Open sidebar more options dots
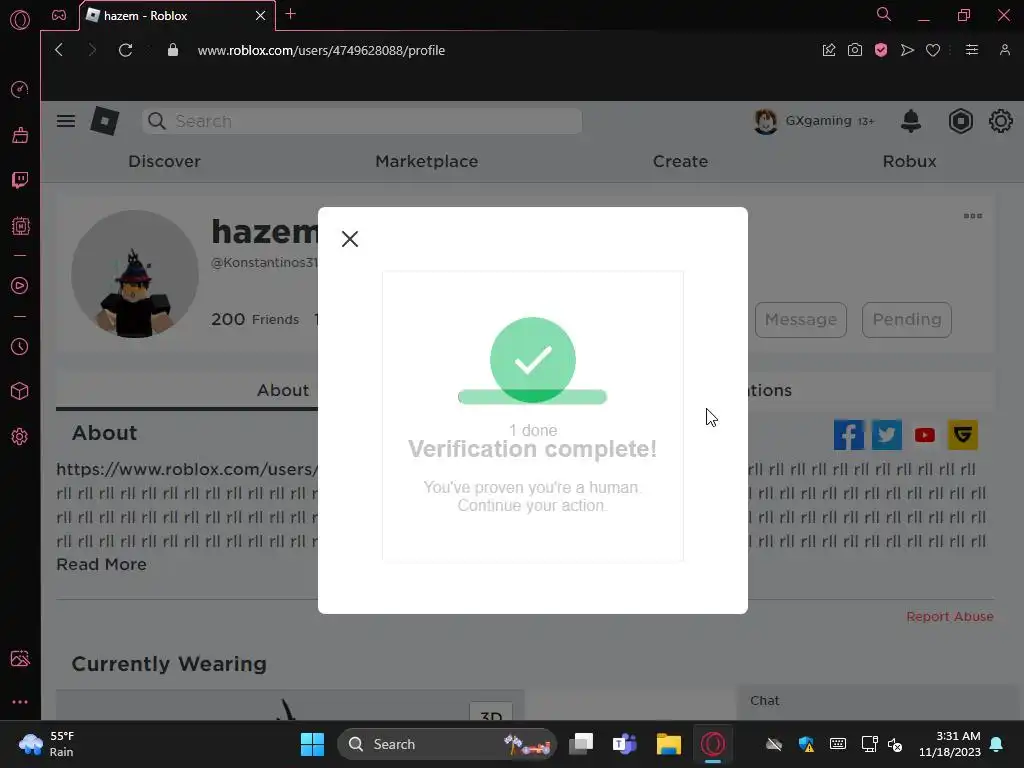This screenshot has height=768, width=1024. (20, 702)
